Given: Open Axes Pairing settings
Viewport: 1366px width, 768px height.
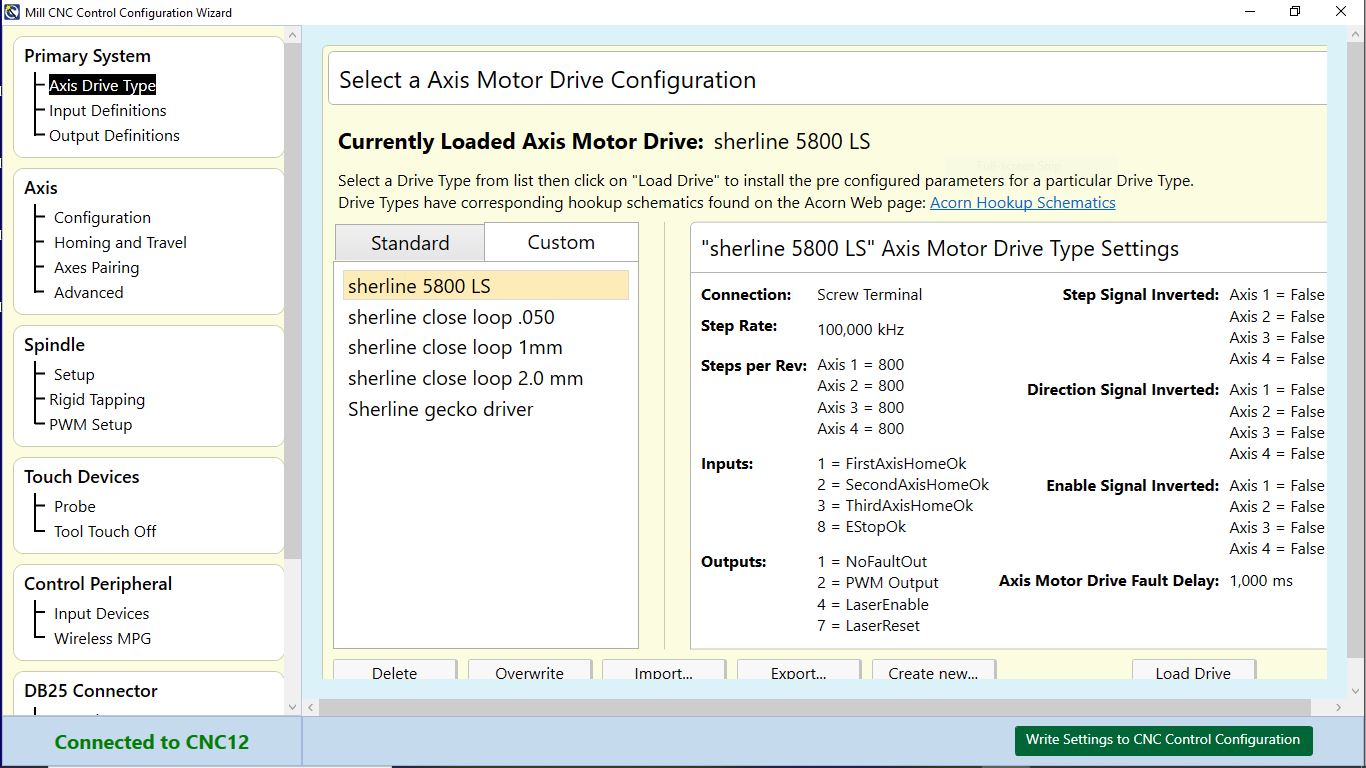Looking at the screenshot, I should click(x=96, y=268).
